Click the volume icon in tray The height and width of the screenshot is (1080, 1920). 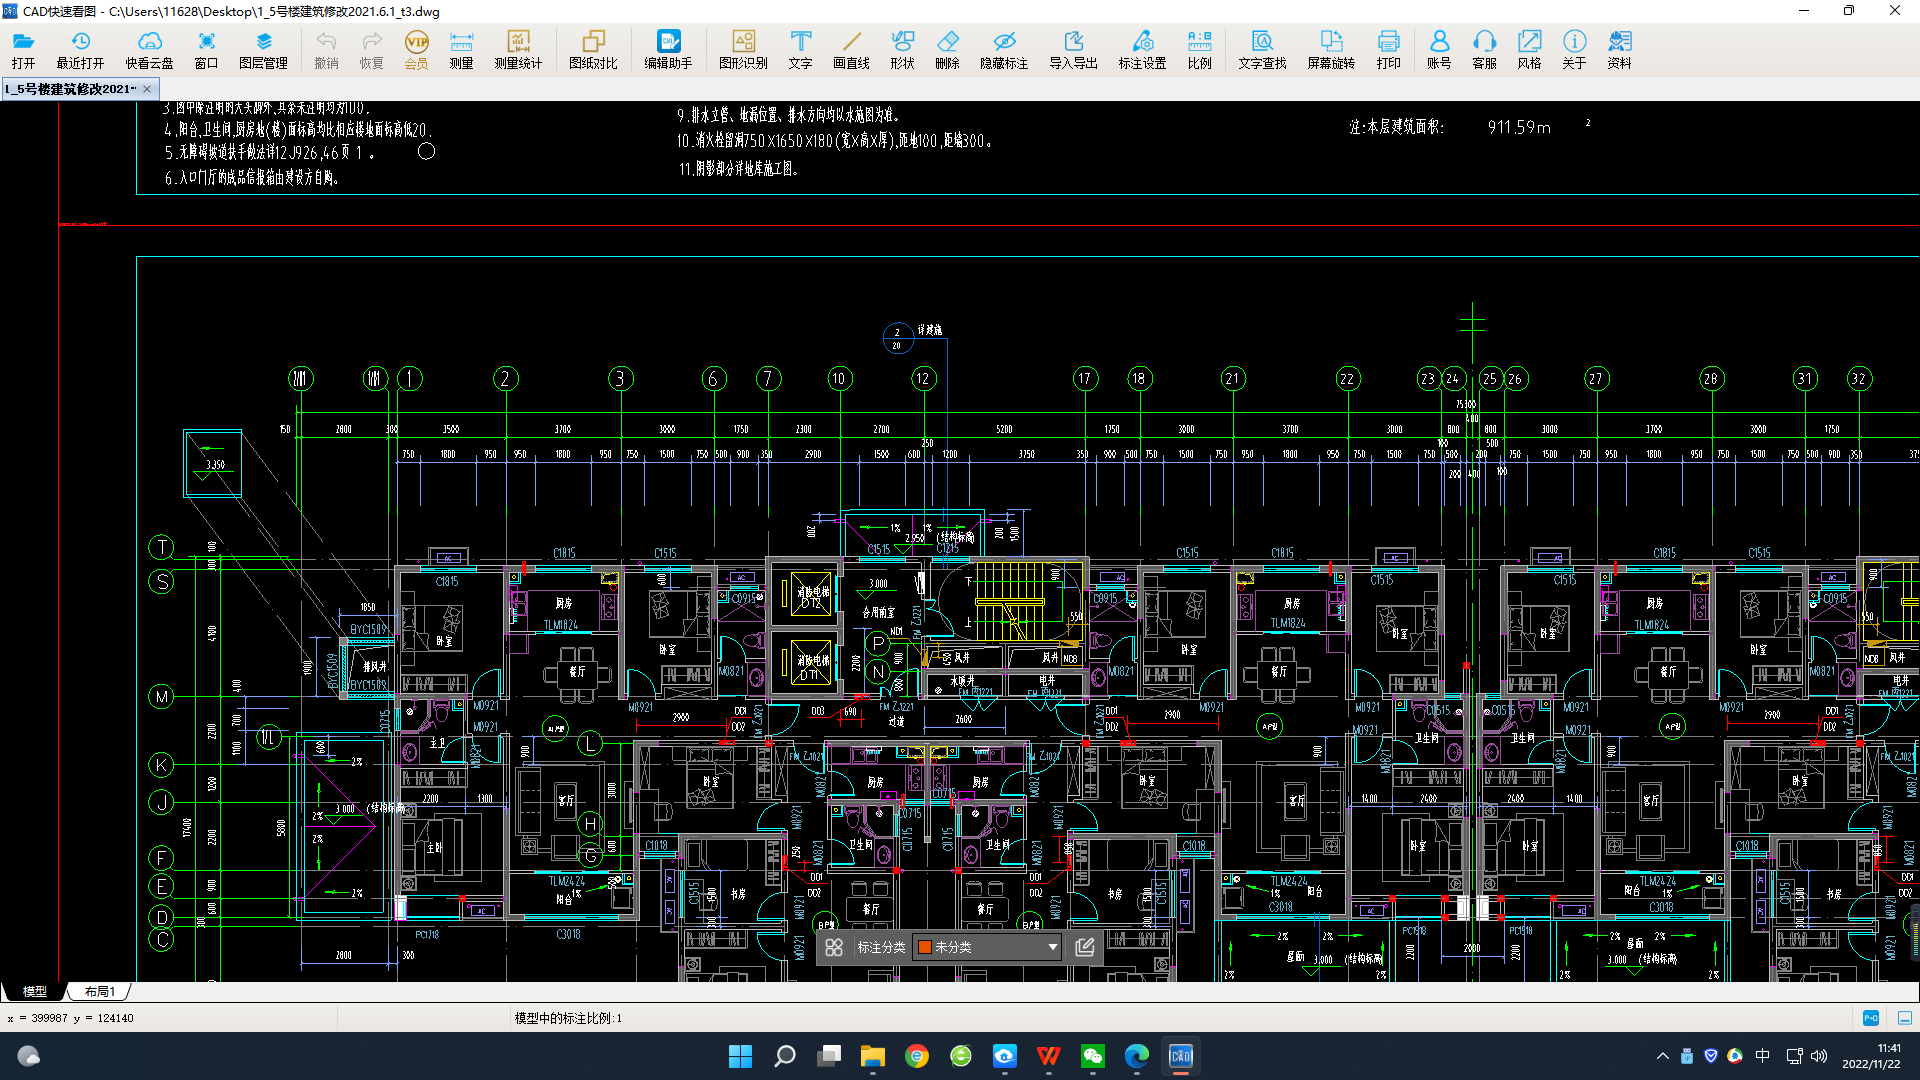(x=1819, y=1056)
